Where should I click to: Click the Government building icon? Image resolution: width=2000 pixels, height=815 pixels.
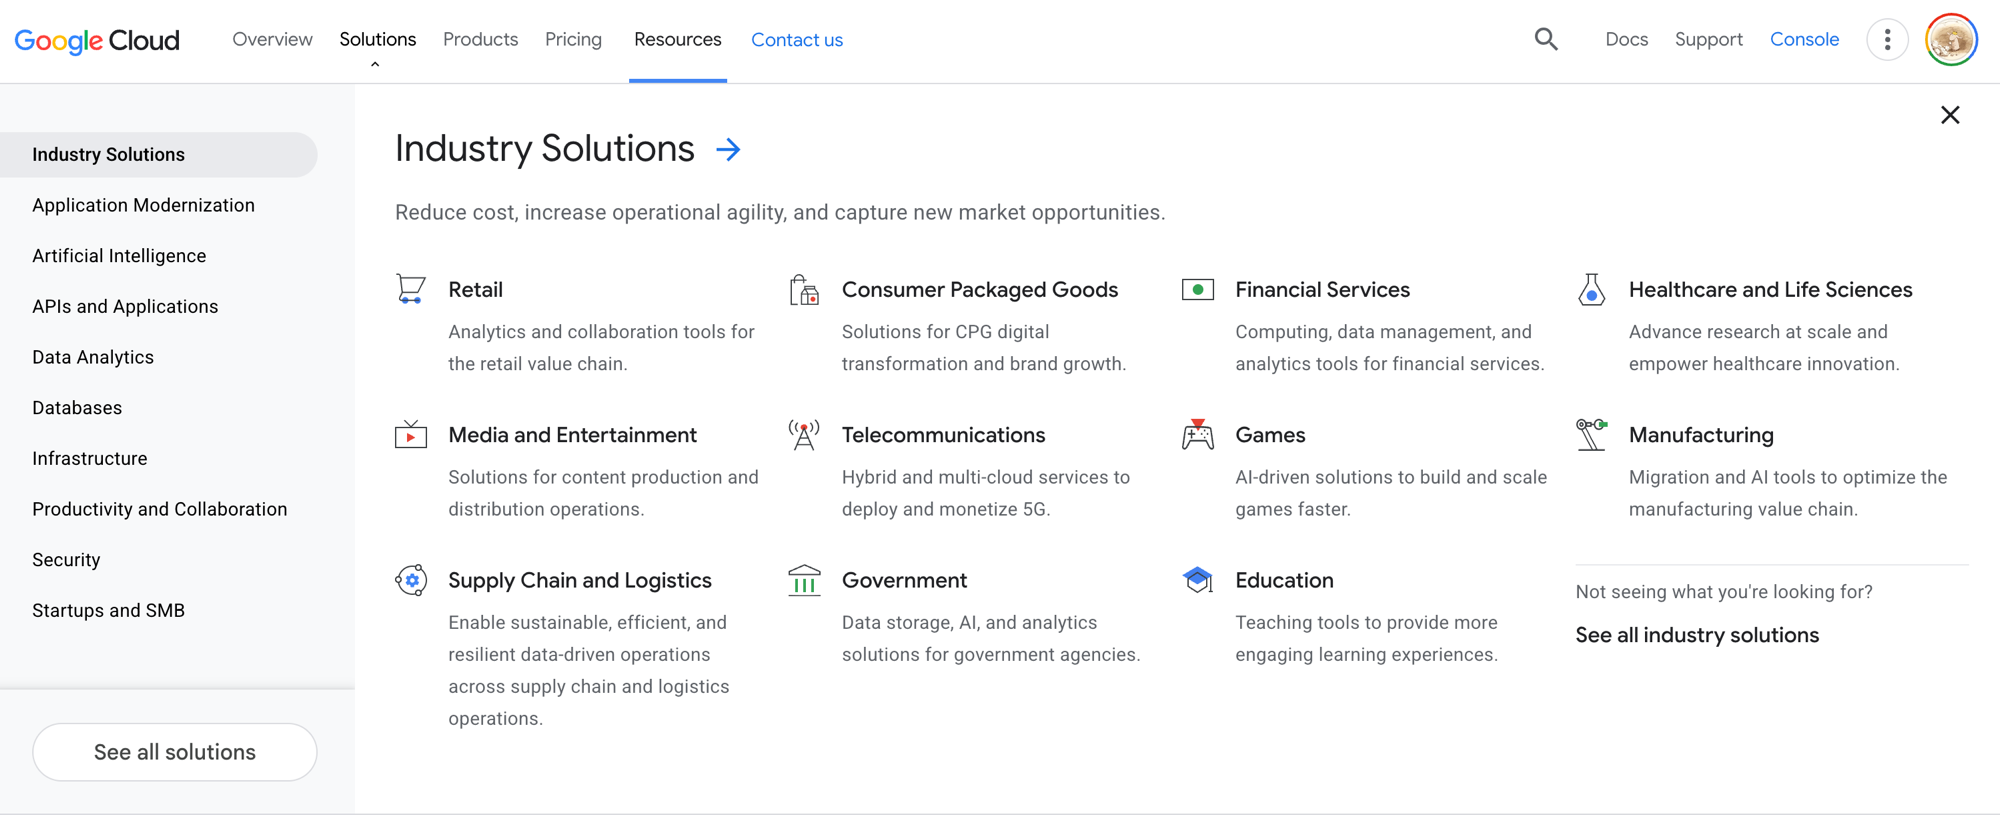click(x=804, y=580)
